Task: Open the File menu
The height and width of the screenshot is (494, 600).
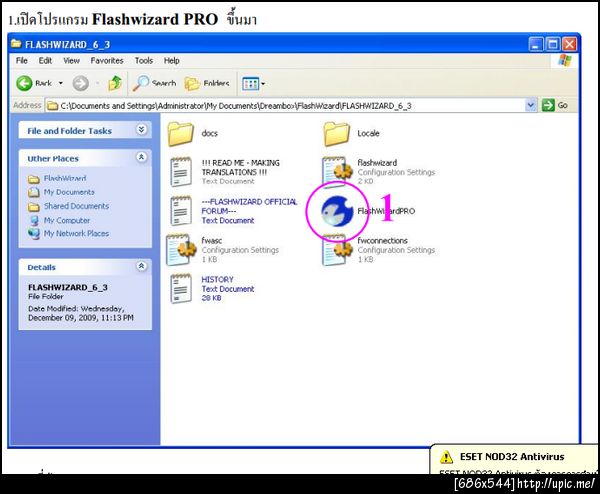Action: click(x=21, y=60)
